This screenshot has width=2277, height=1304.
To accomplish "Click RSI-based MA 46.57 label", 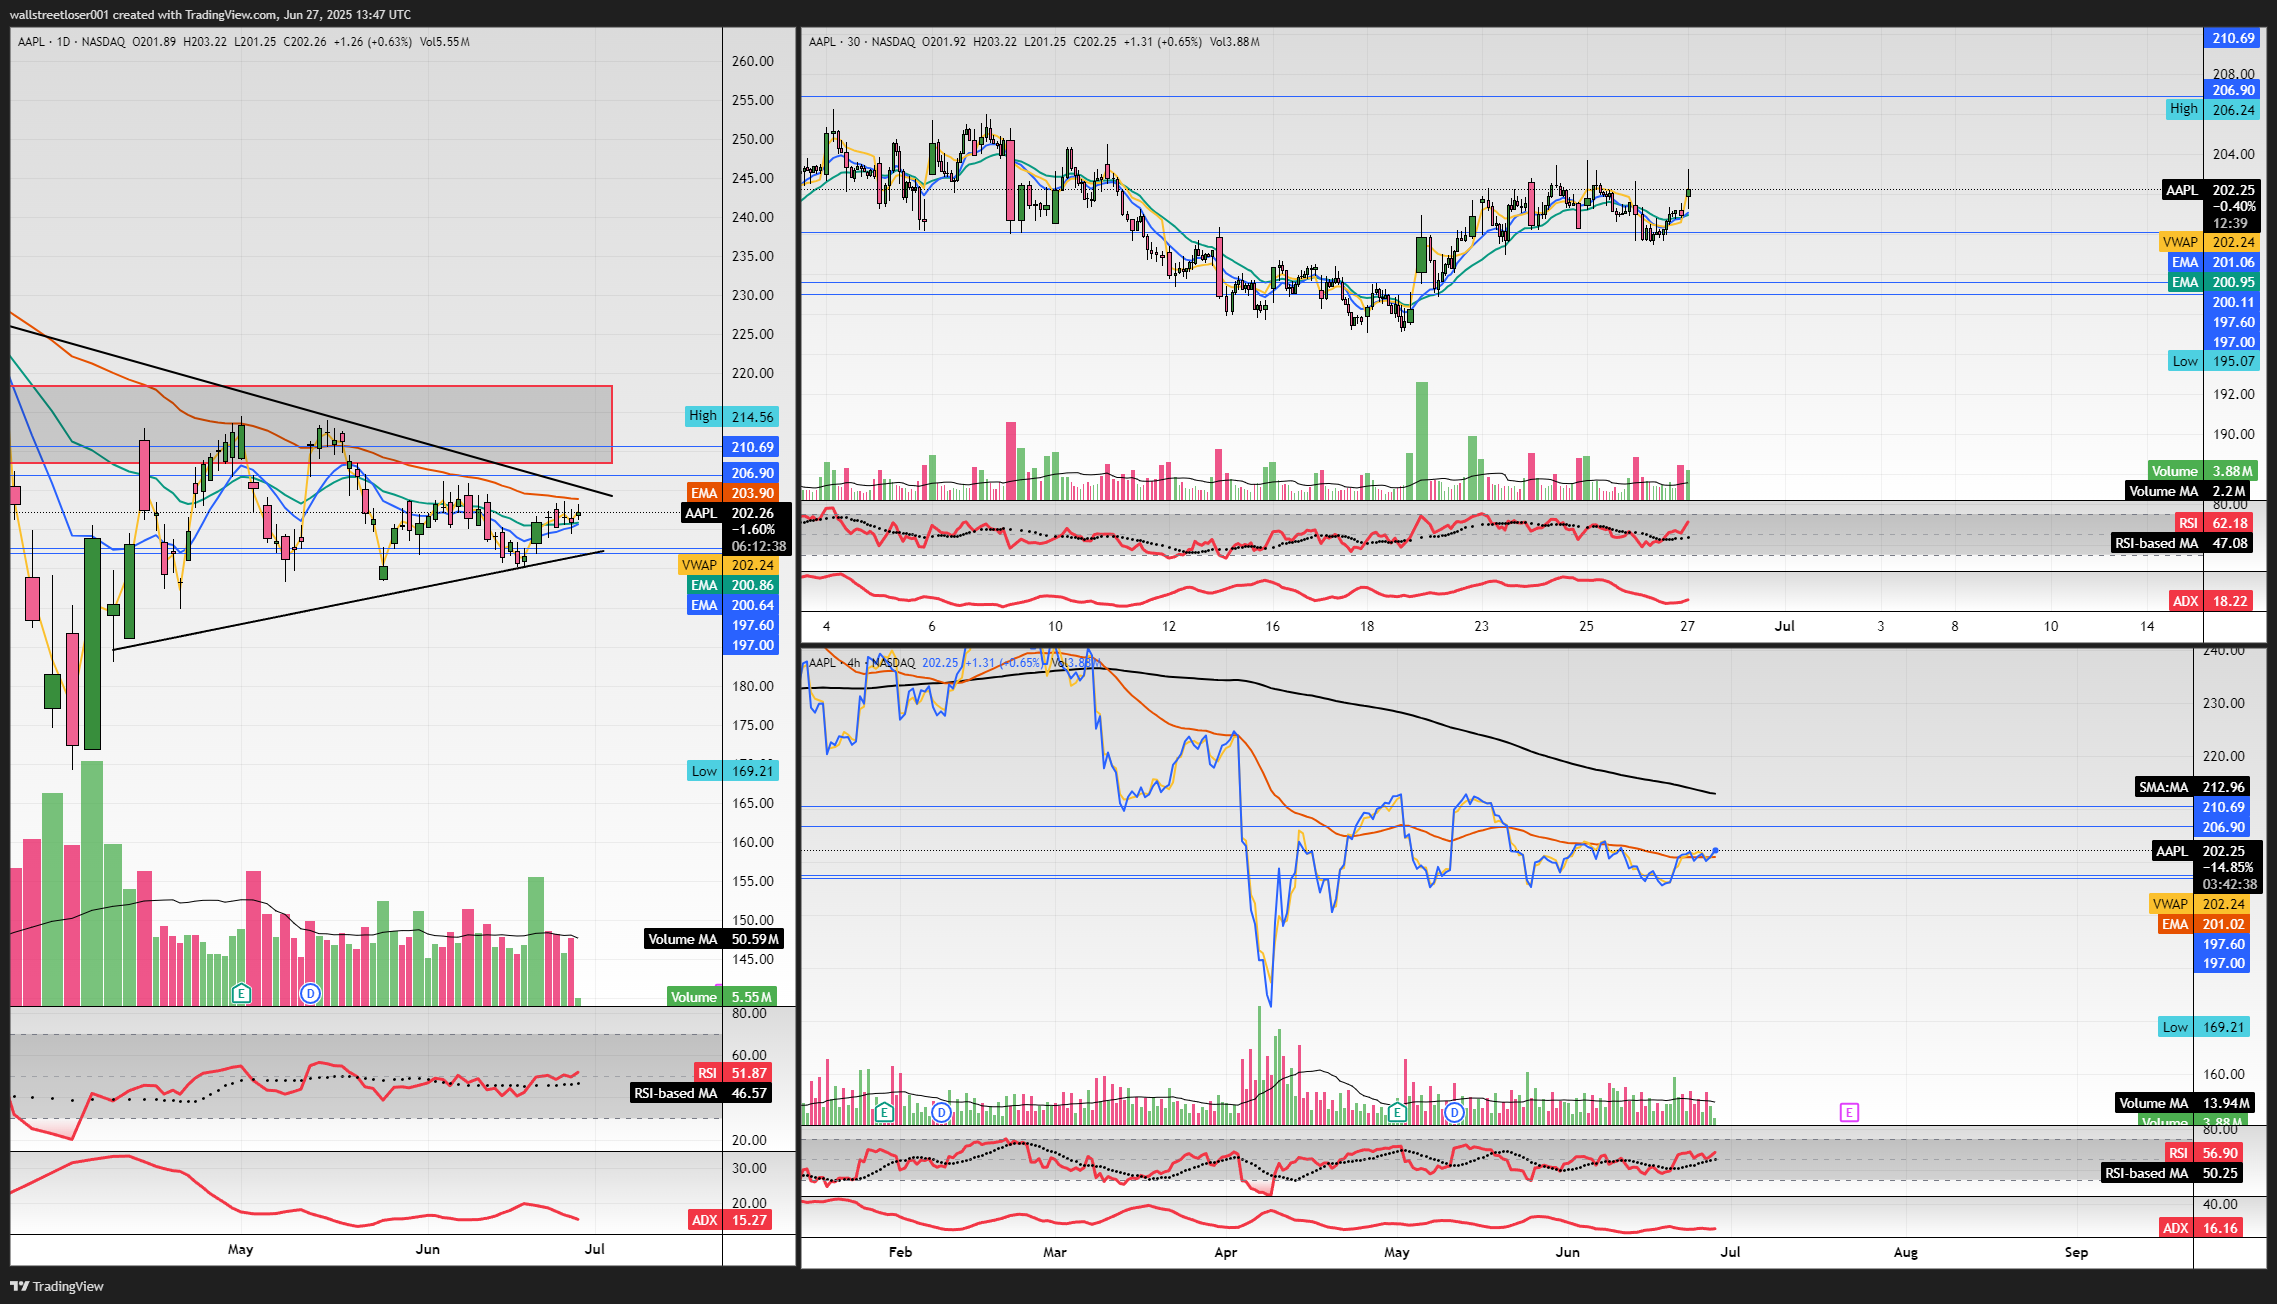I will click(x=701, y=1093).
